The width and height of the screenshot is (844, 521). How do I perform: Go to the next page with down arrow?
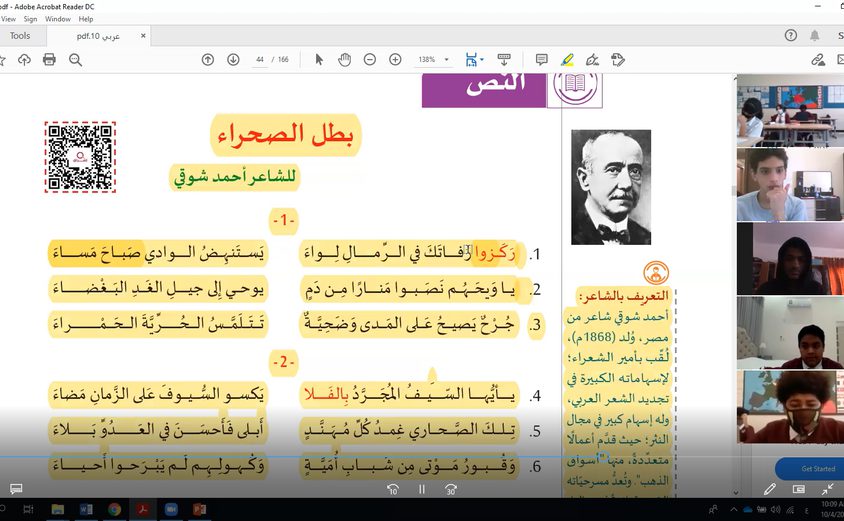click(233, 60)
